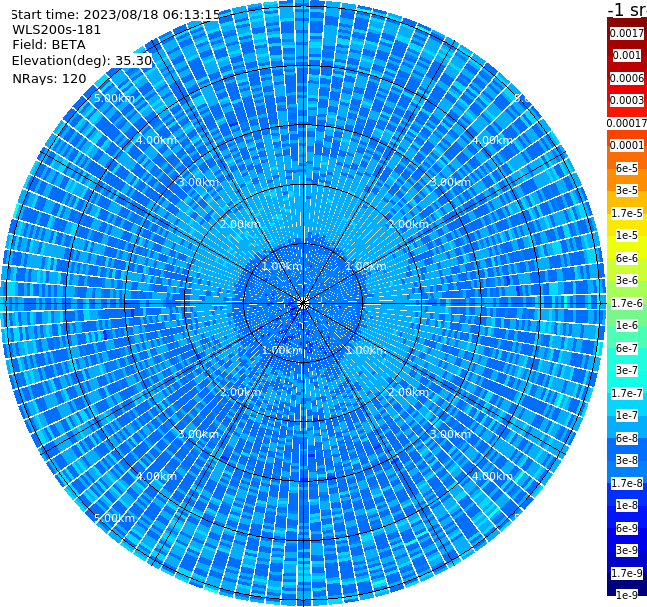The image size is (647, 607).
Task: Click the 3e-8 colorbar value
Action: click(627, 460)
